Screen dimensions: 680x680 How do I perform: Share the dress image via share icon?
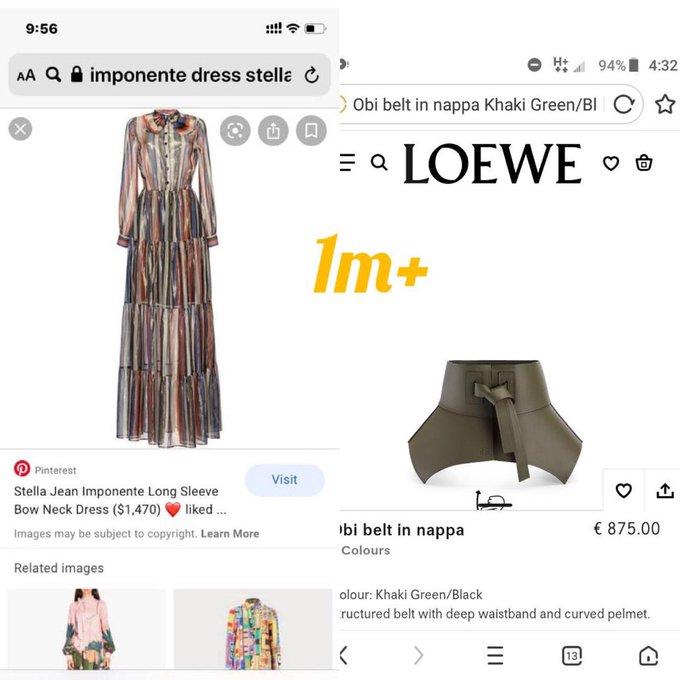click(273, 130)
